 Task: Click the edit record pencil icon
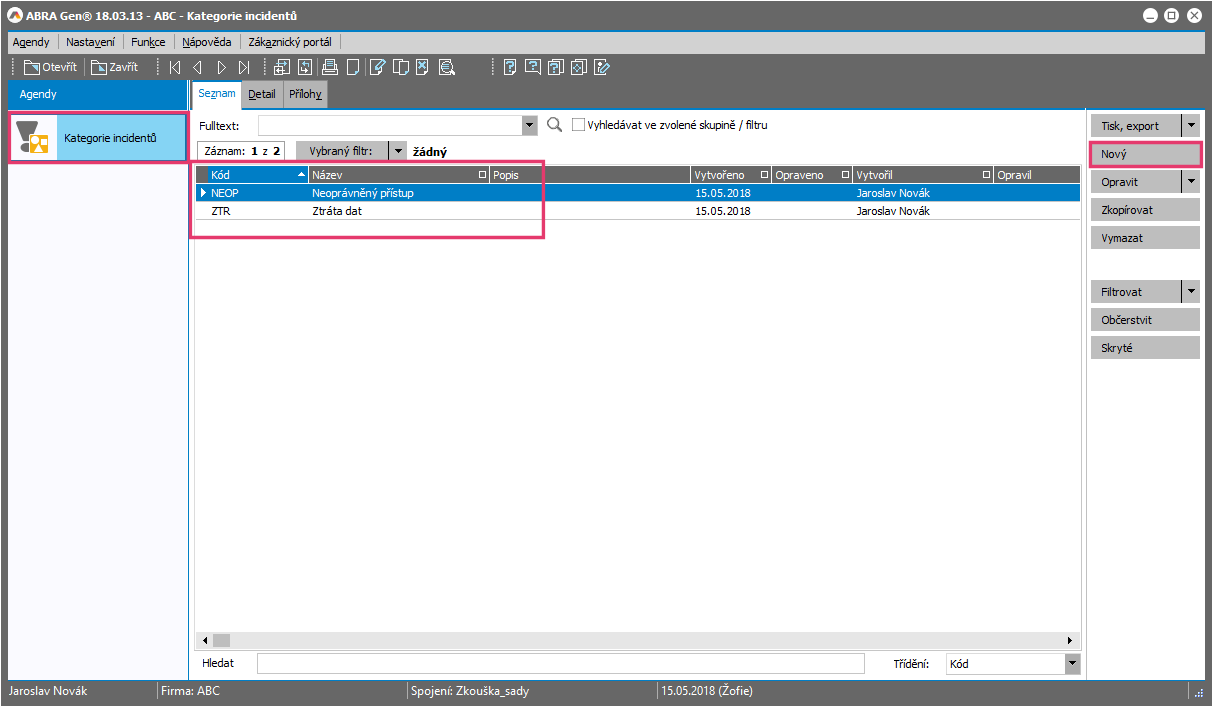pyautogui.click(x=377, y=68)
